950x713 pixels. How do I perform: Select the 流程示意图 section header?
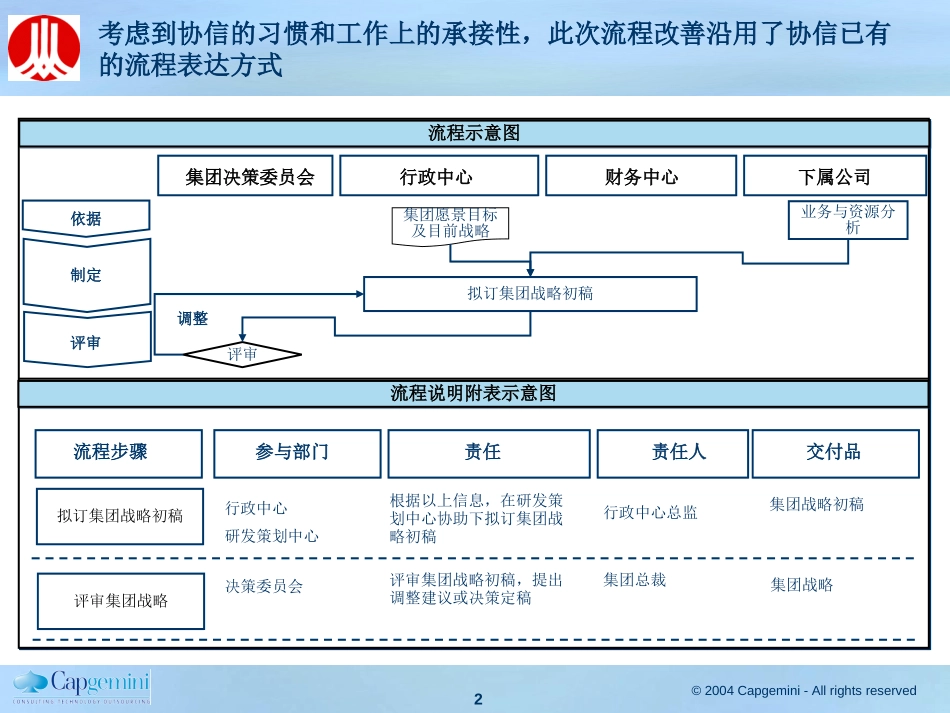tap(474, 133)
